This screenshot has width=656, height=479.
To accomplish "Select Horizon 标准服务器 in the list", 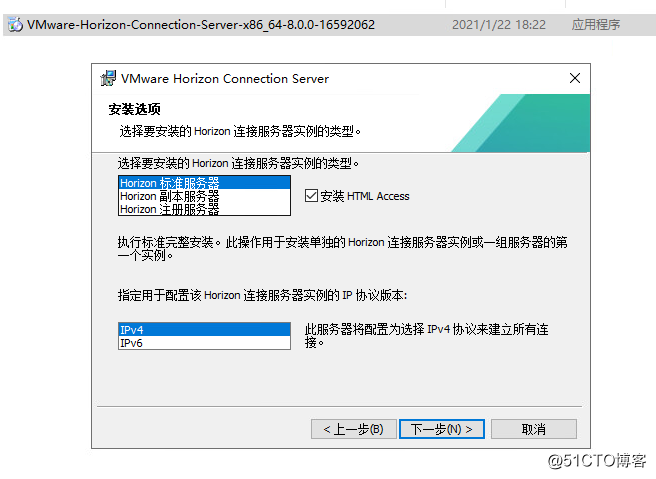I will pos(204,183).
